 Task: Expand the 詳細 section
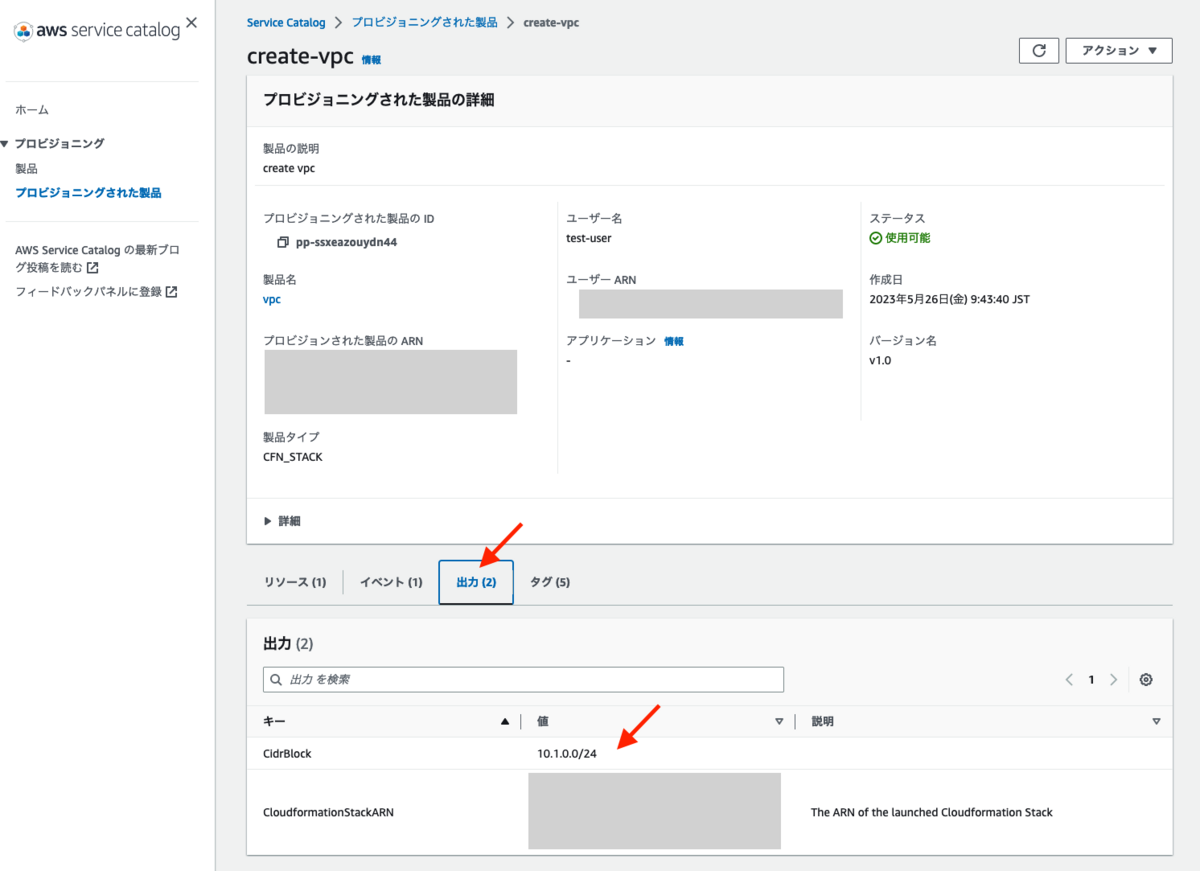(x=282, y=521)
